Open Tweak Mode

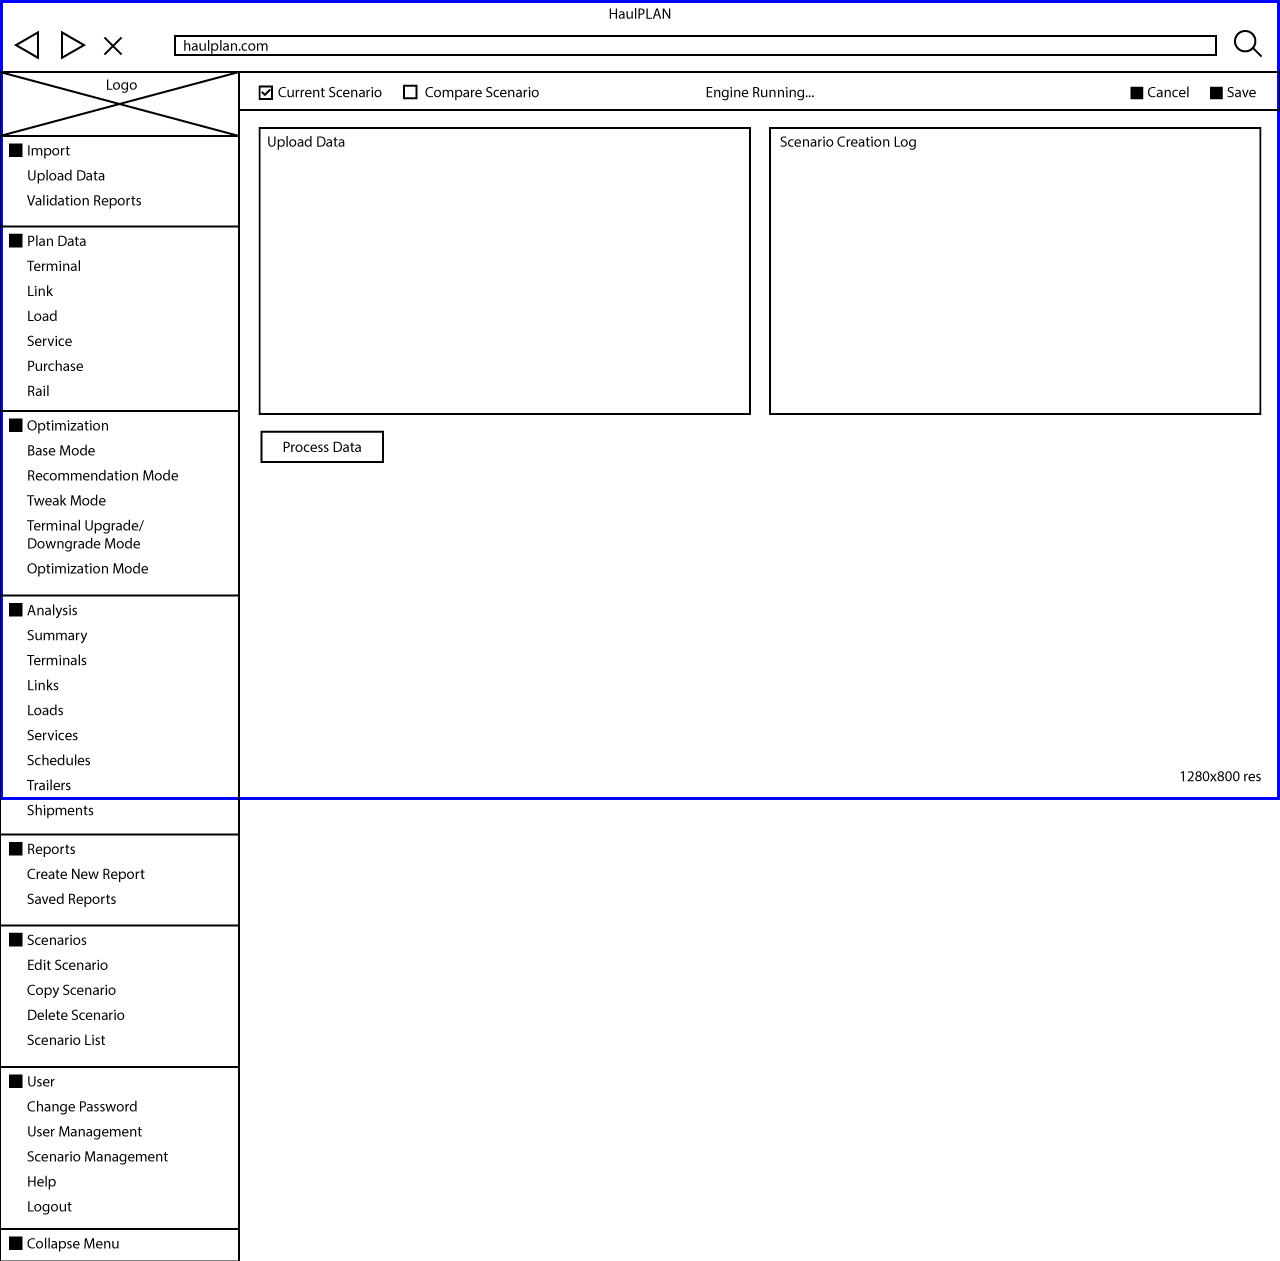[66, 501]
